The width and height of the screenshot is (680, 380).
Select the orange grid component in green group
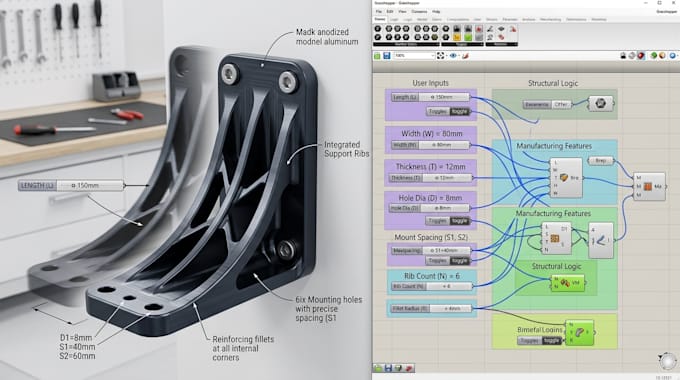point(556,238)
